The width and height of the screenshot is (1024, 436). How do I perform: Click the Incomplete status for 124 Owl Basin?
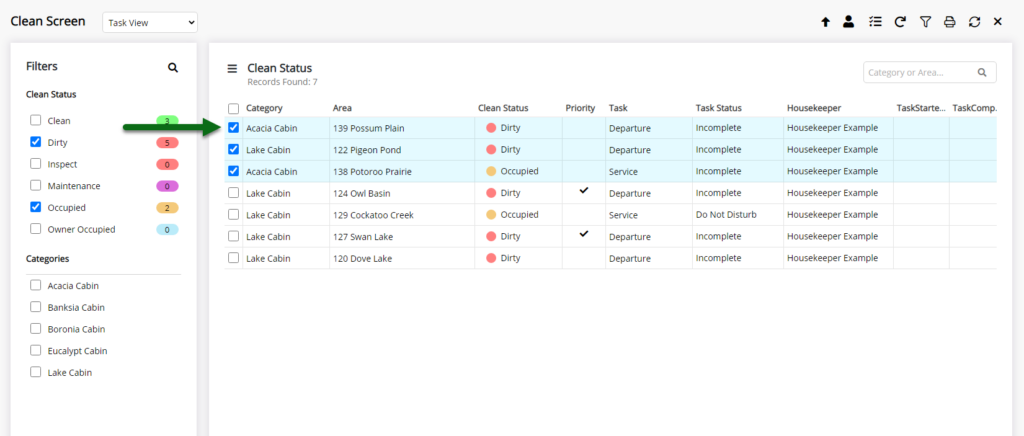(x=718, y=193)
